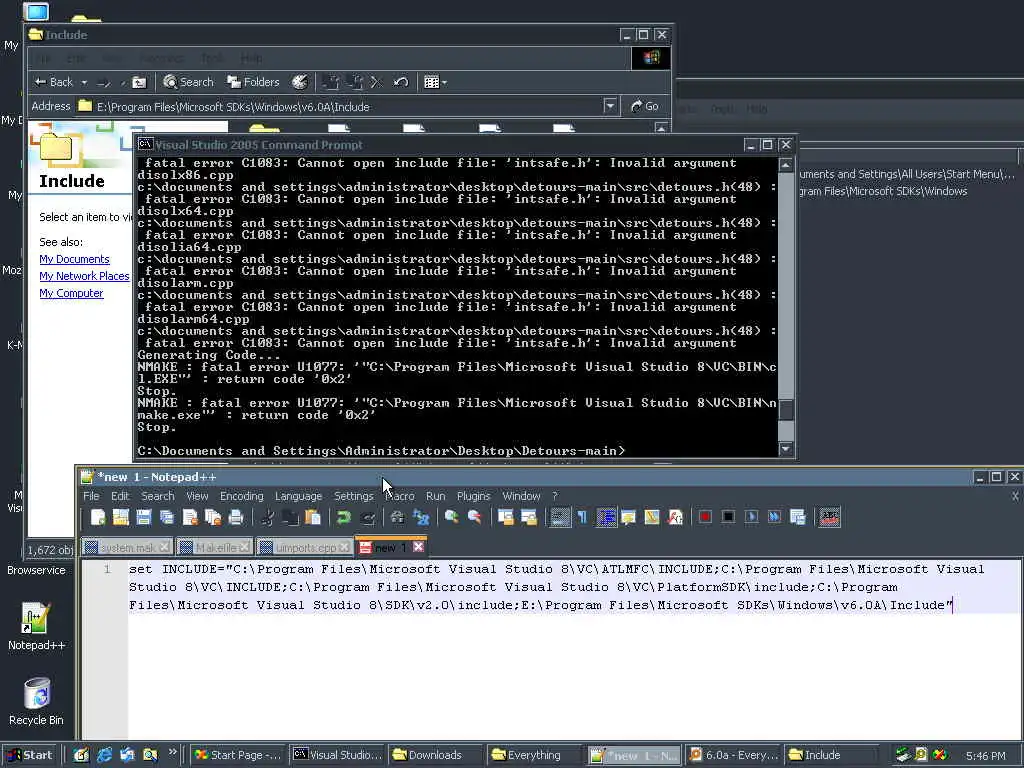Save the document with the floppy disk icon
The width and height of the screenshot is (1024, 768).
coord(144,517)
